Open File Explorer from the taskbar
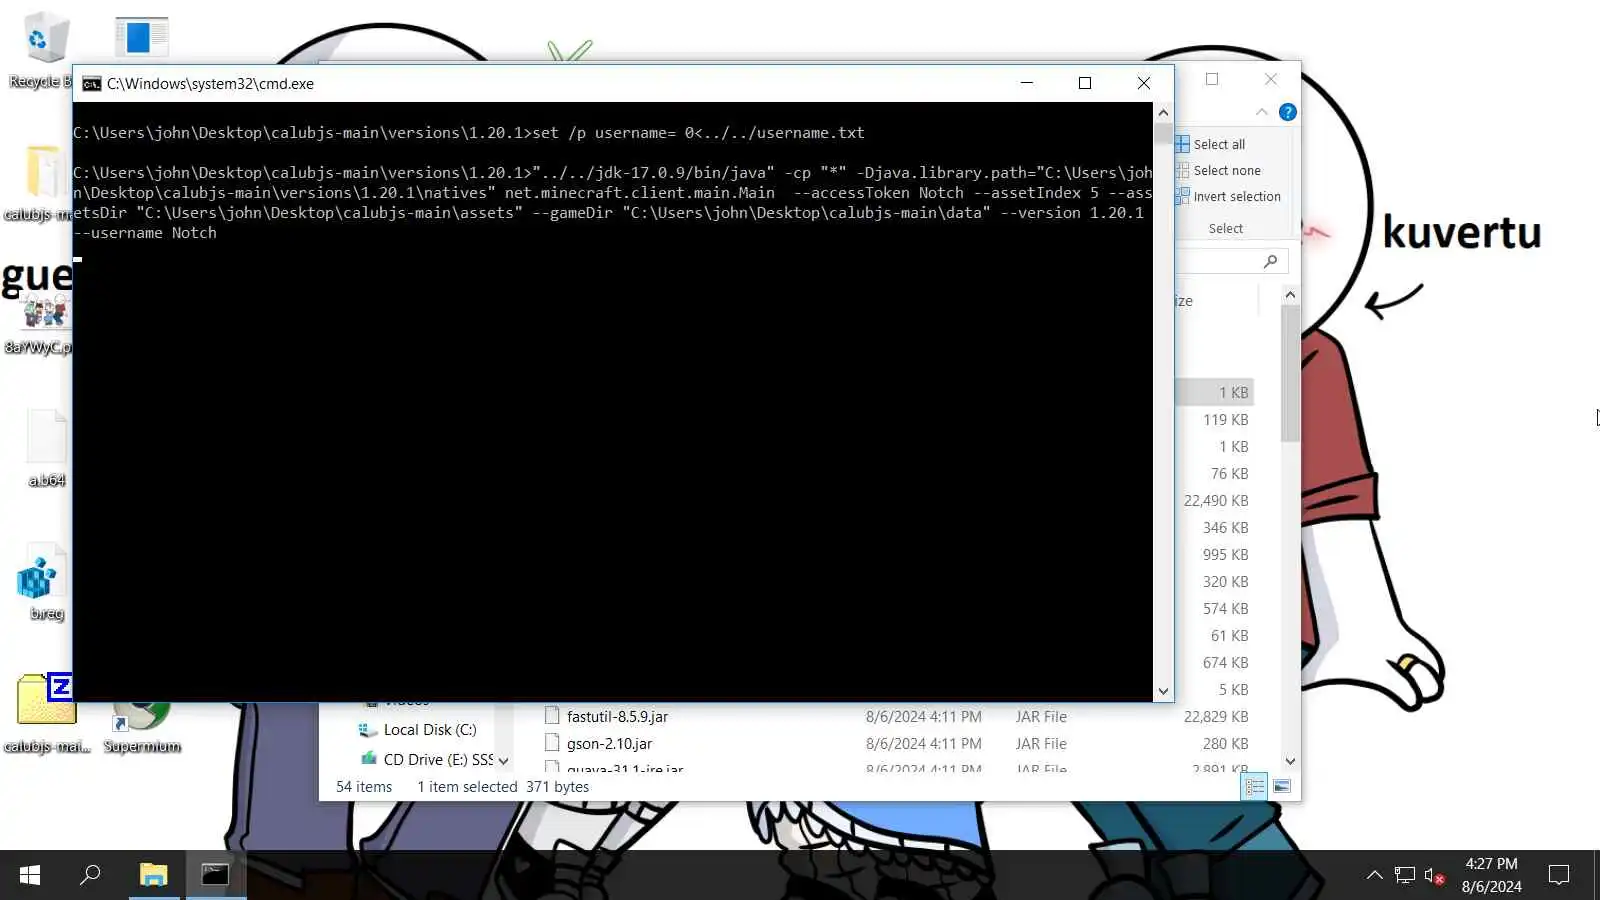 [x=153, y=875]
